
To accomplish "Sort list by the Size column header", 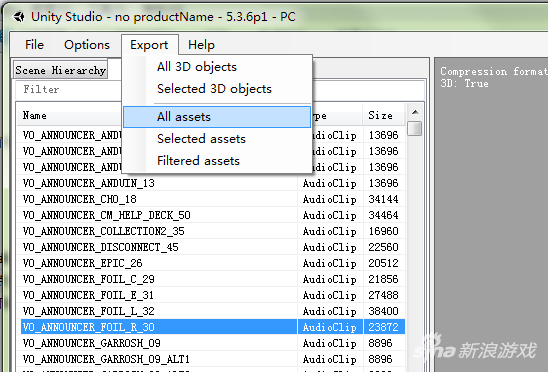I will pos(384,115).
